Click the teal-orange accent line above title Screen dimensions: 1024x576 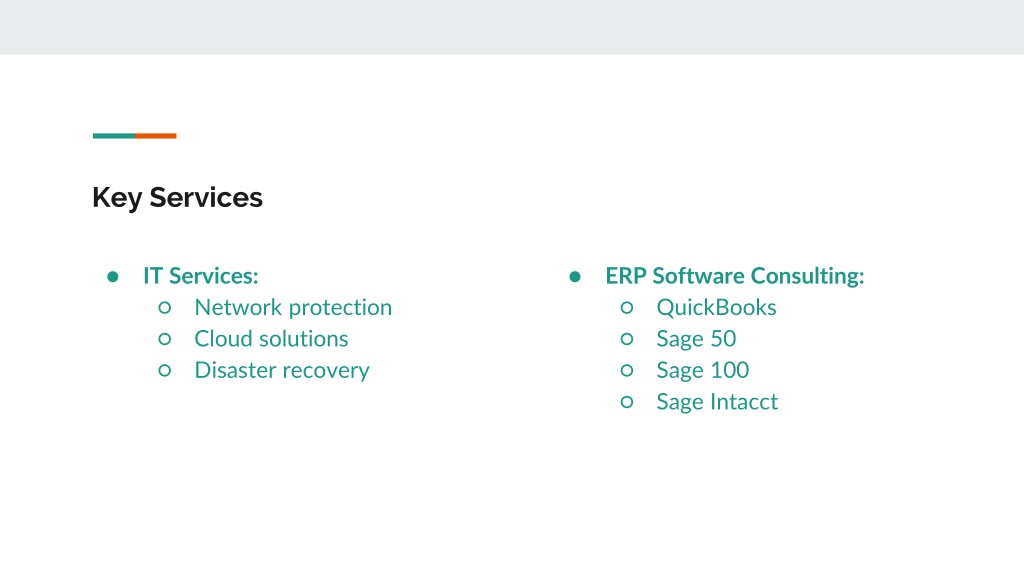pos(135,136)
